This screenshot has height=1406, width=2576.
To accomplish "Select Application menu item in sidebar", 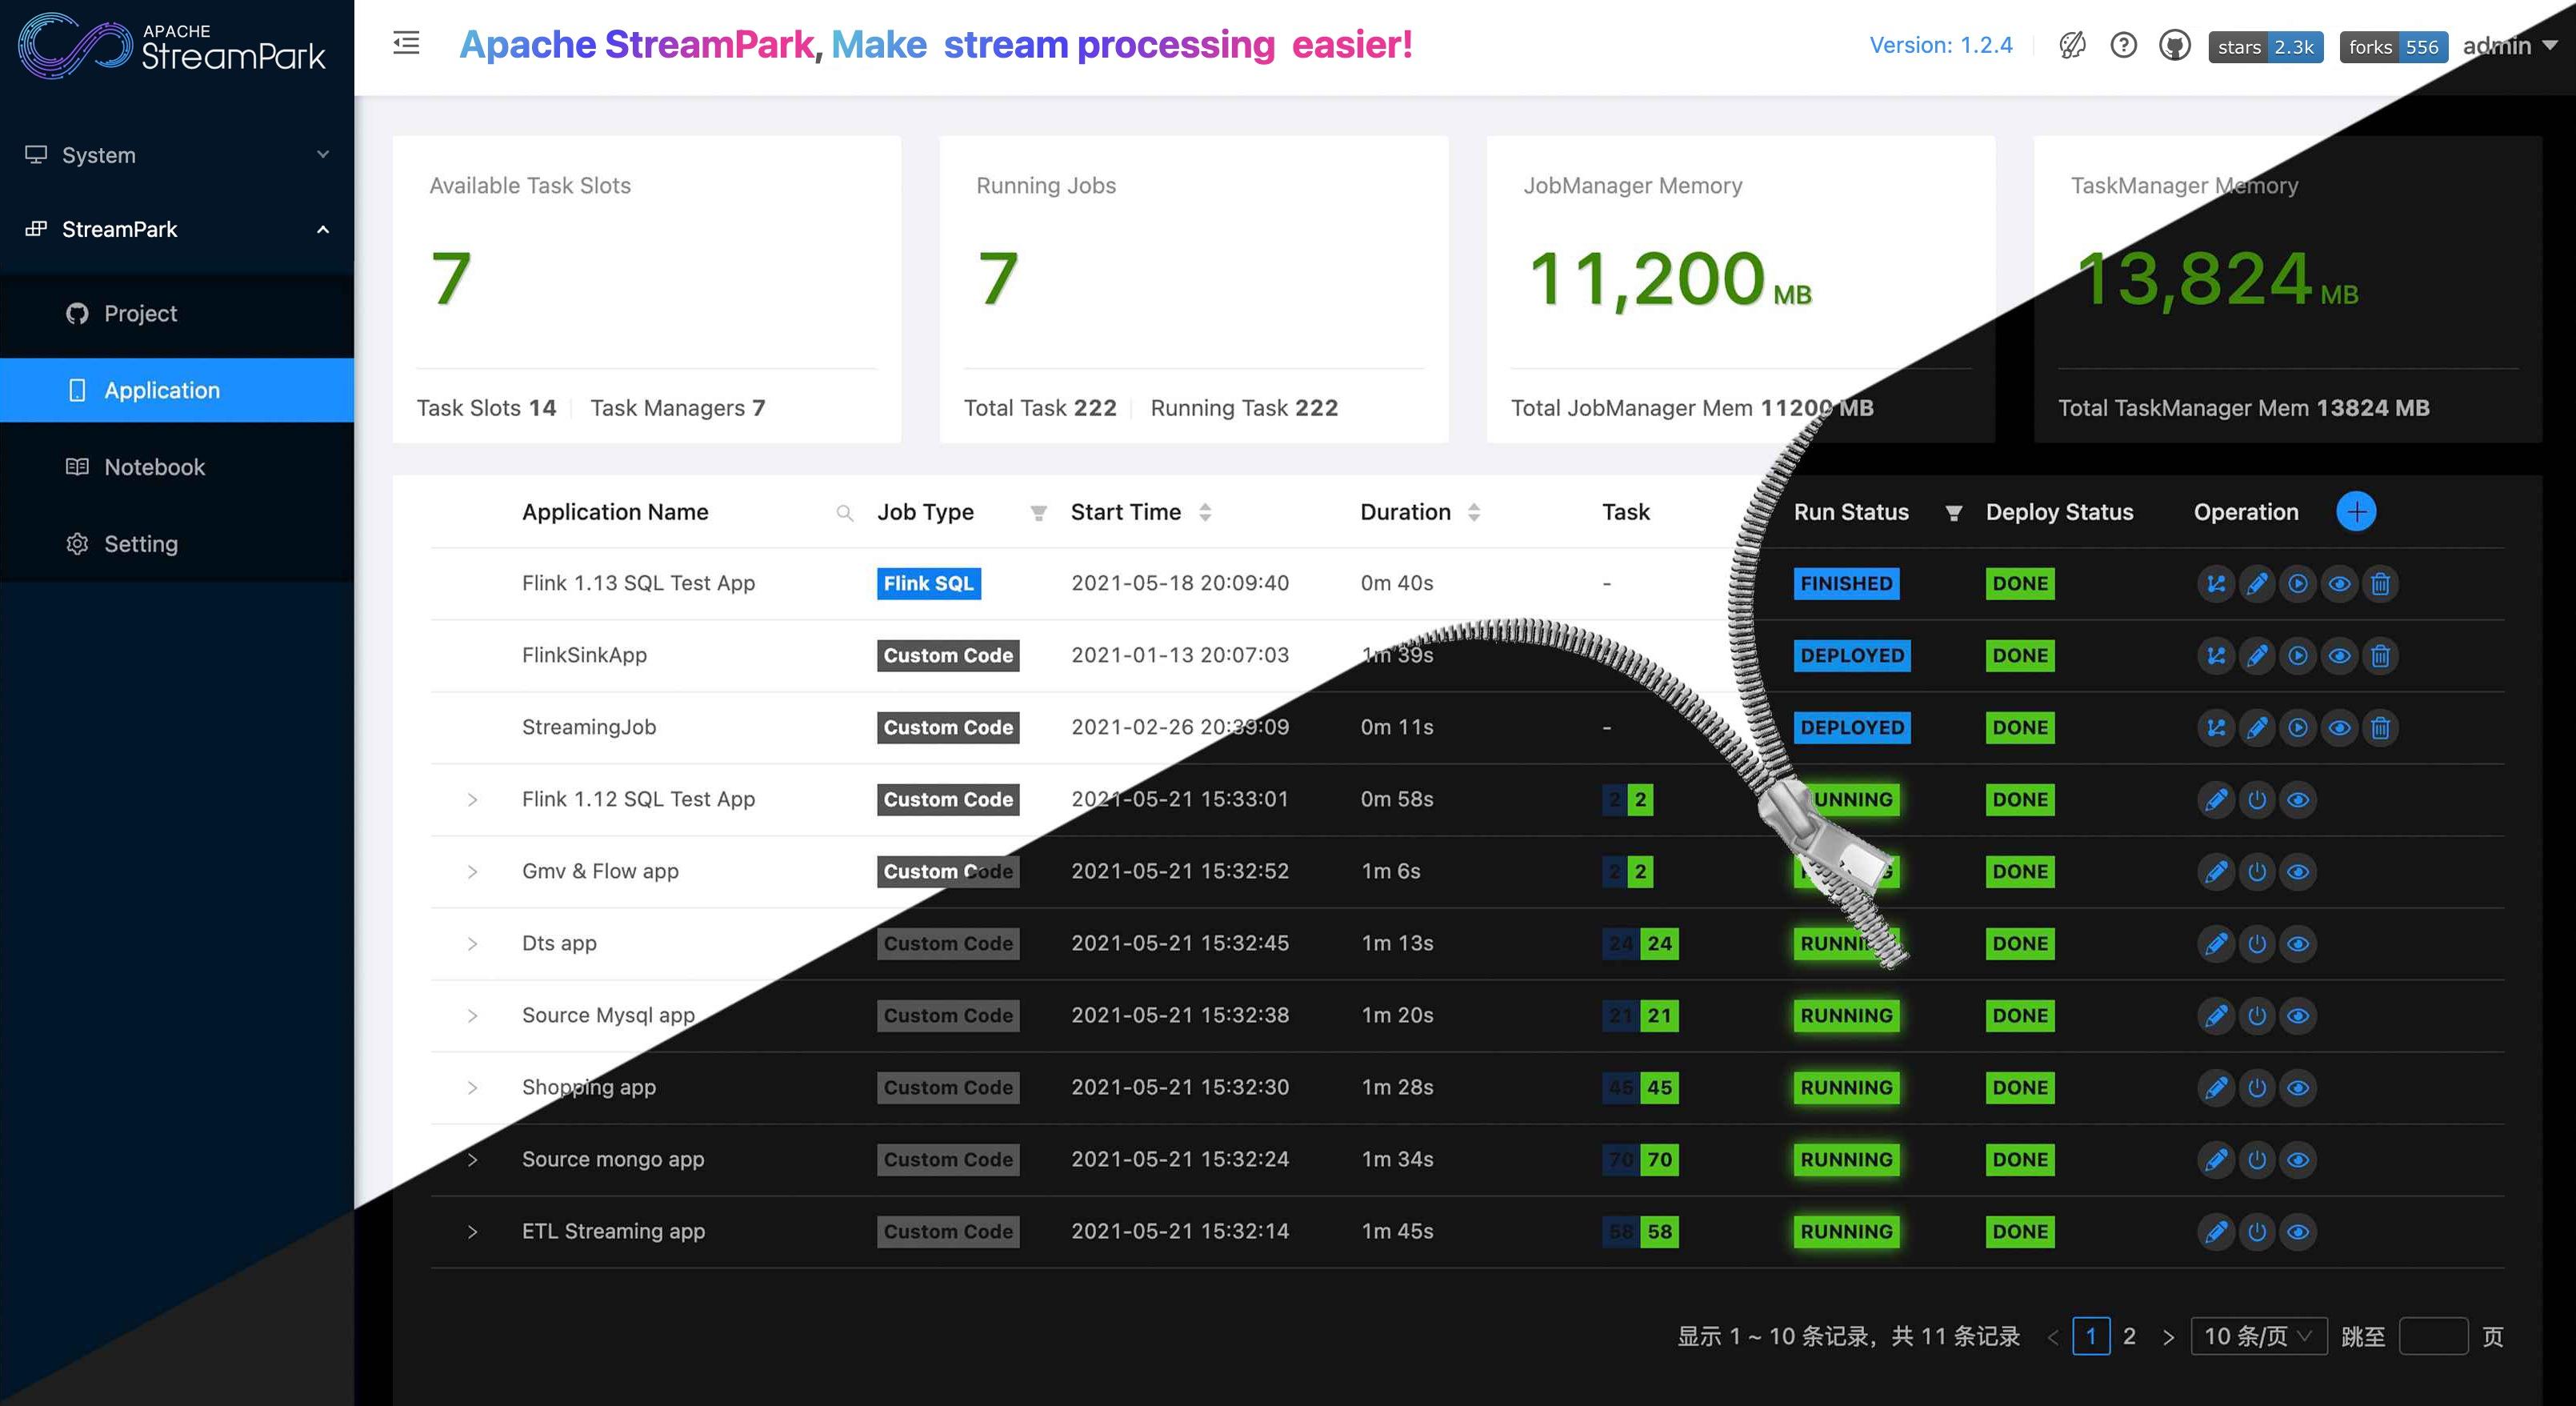I will point(161,388).
